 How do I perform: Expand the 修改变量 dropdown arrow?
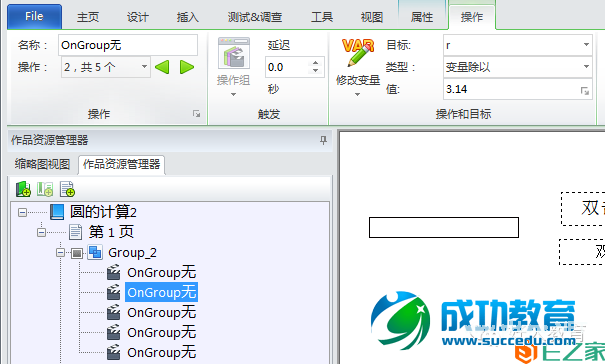coord(357,94)
